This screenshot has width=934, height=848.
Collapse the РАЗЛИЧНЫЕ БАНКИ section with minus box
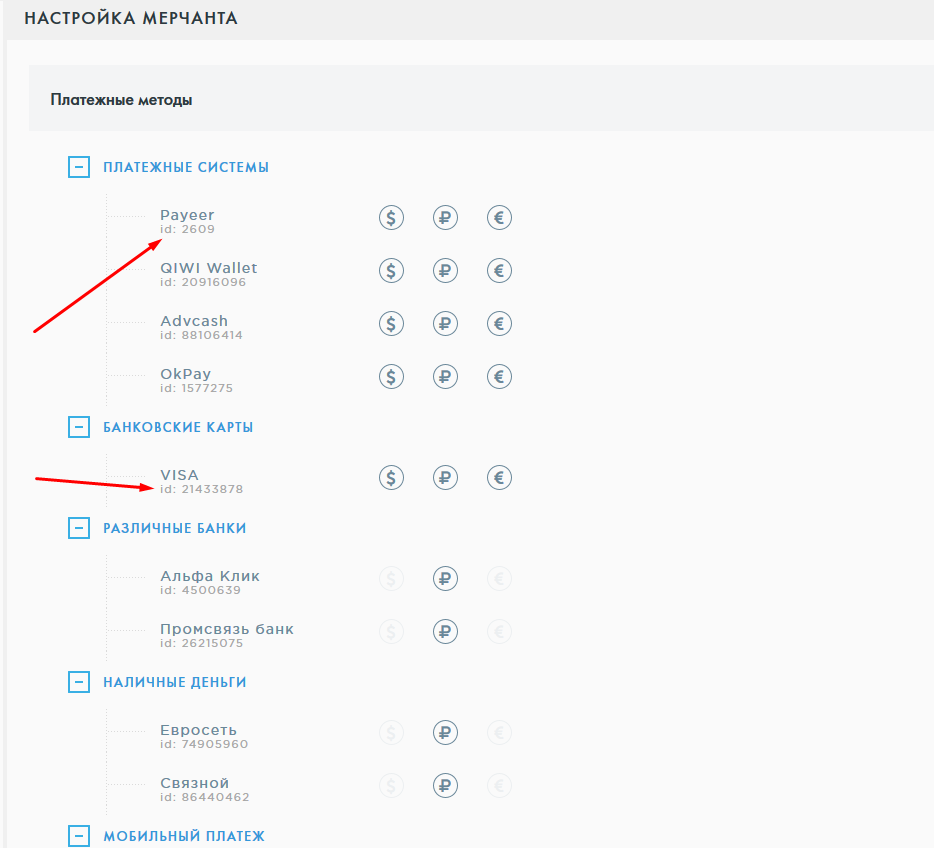pos(79,528)
